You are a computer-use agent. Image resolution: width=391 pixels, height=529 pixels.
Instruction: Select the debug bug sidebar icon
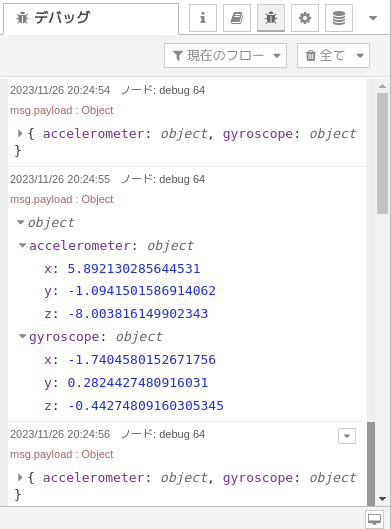pos(271,18)
